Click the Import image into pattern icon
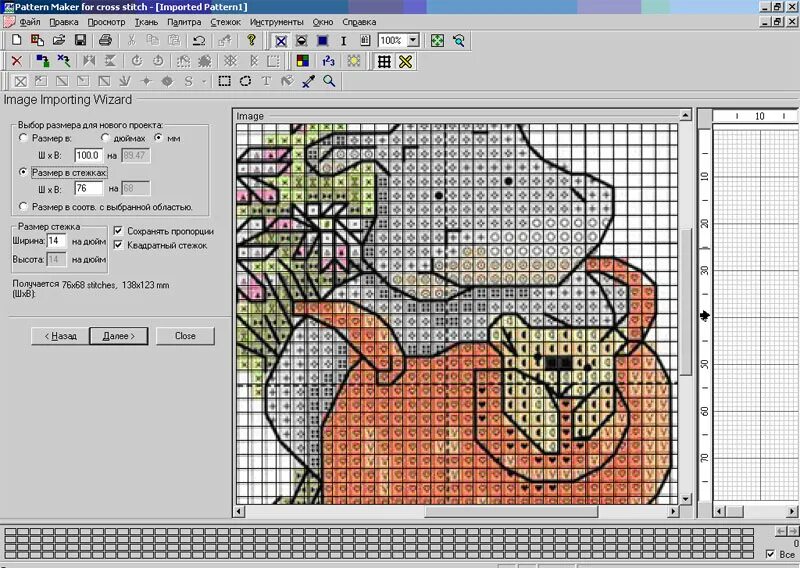This screenshot has width=800, height=568. pos(37,40)
